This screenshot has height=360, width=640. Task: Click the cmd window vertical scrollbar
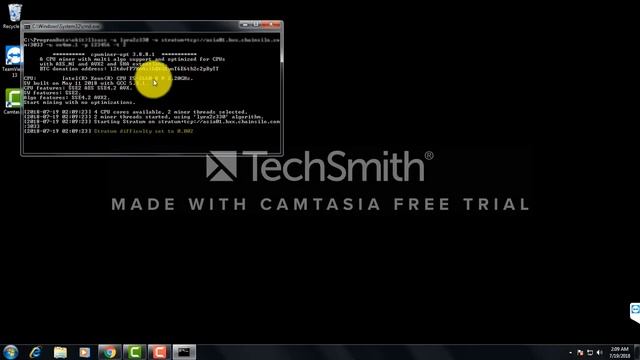pos(281,94)
